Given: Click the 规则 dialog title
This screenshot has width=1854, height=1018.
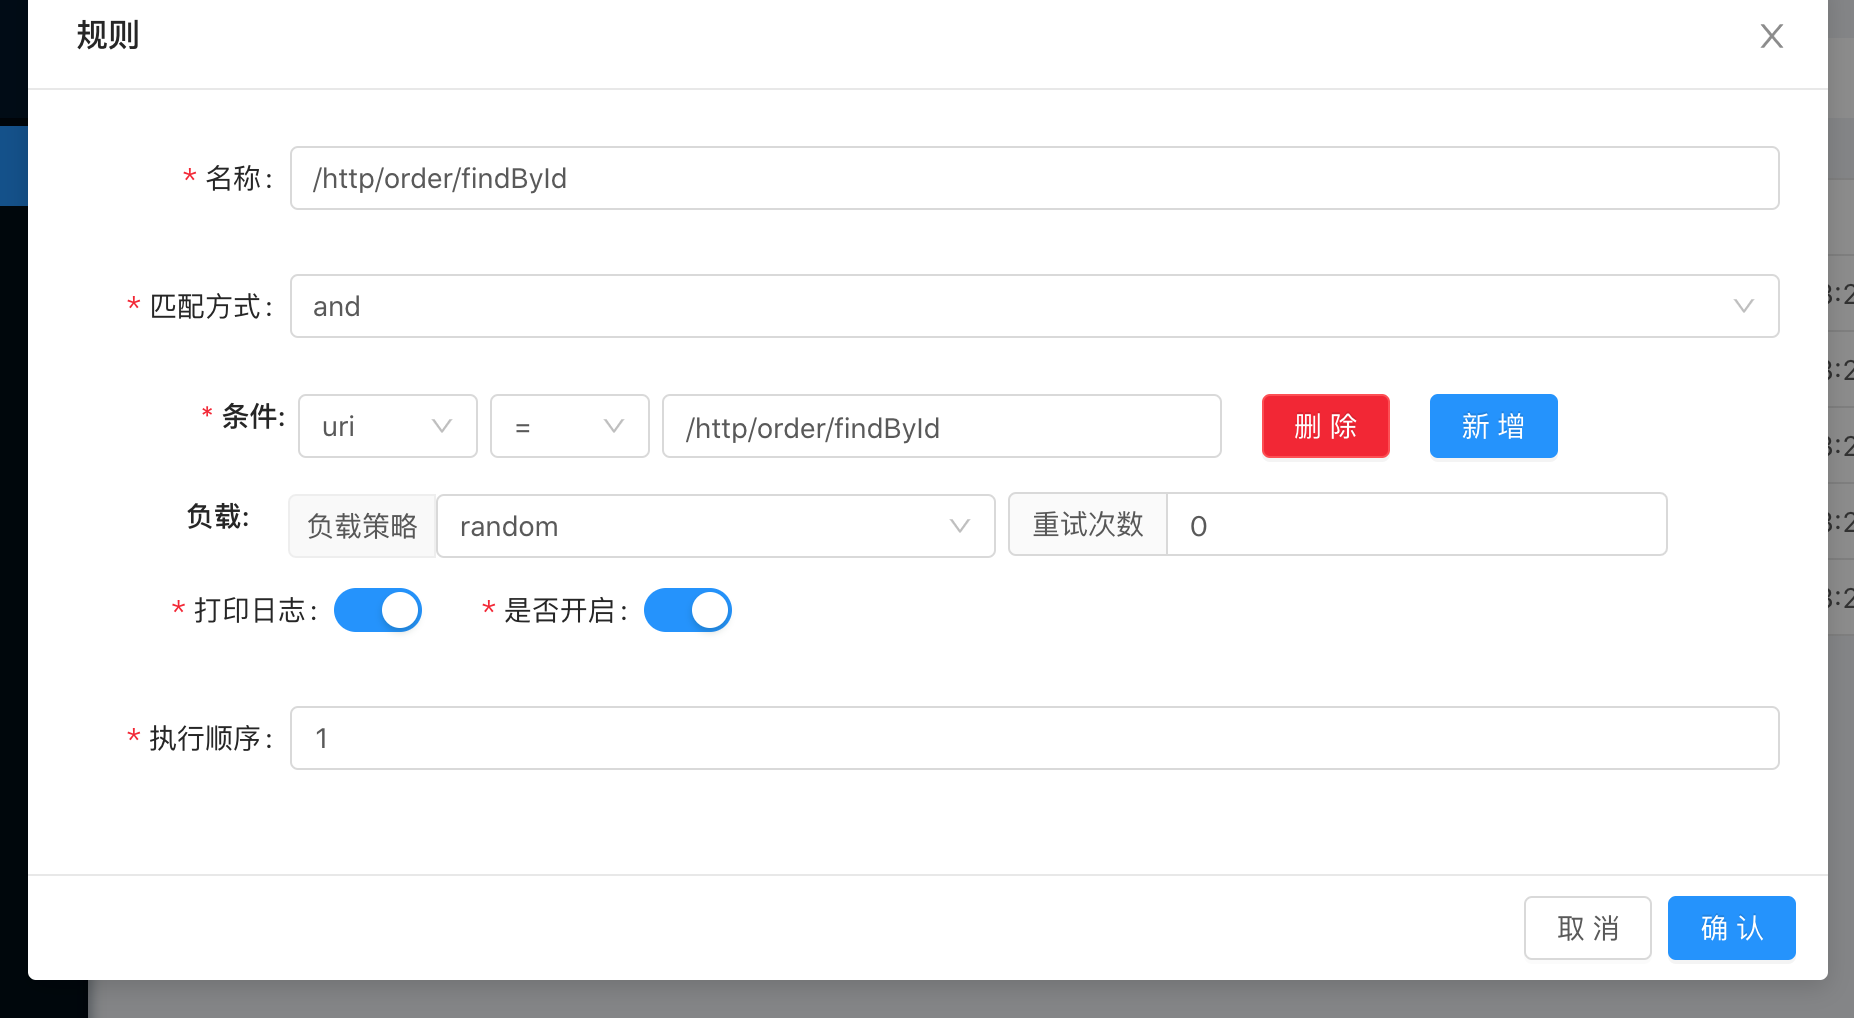Looking at the screenshot, I should (x=108, y=35).
